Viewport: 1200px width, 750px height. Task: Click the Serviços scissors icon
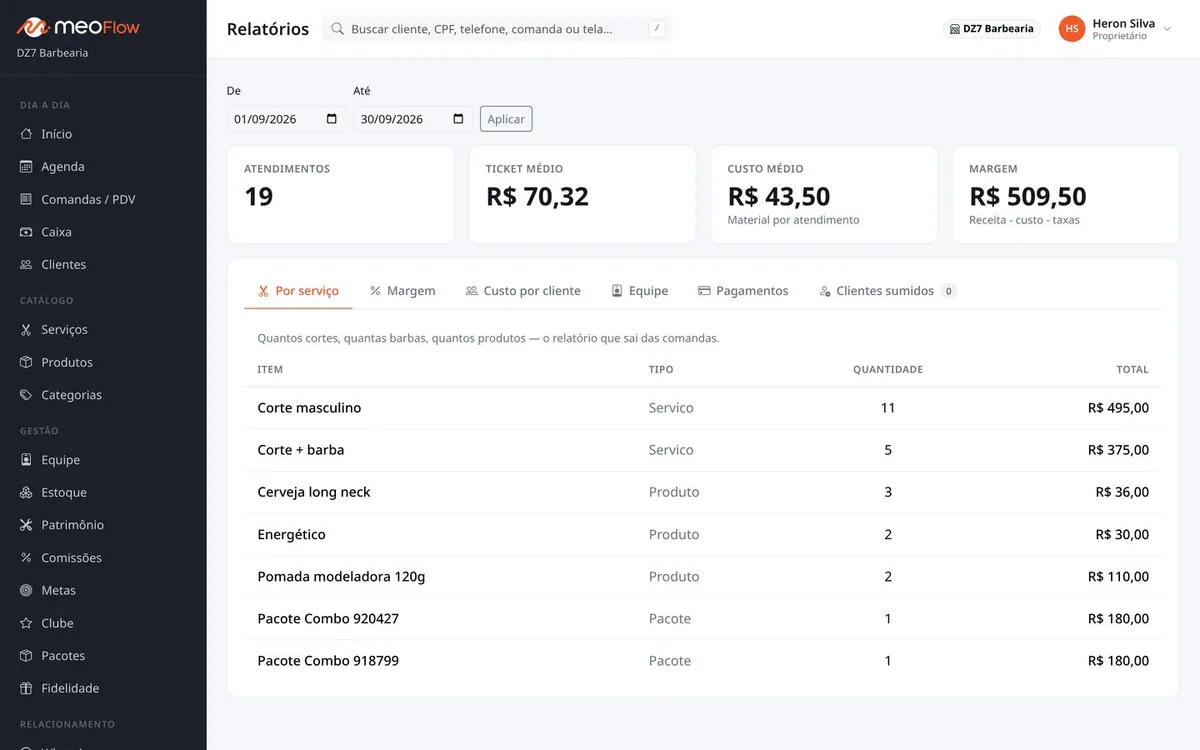point(26,330)
